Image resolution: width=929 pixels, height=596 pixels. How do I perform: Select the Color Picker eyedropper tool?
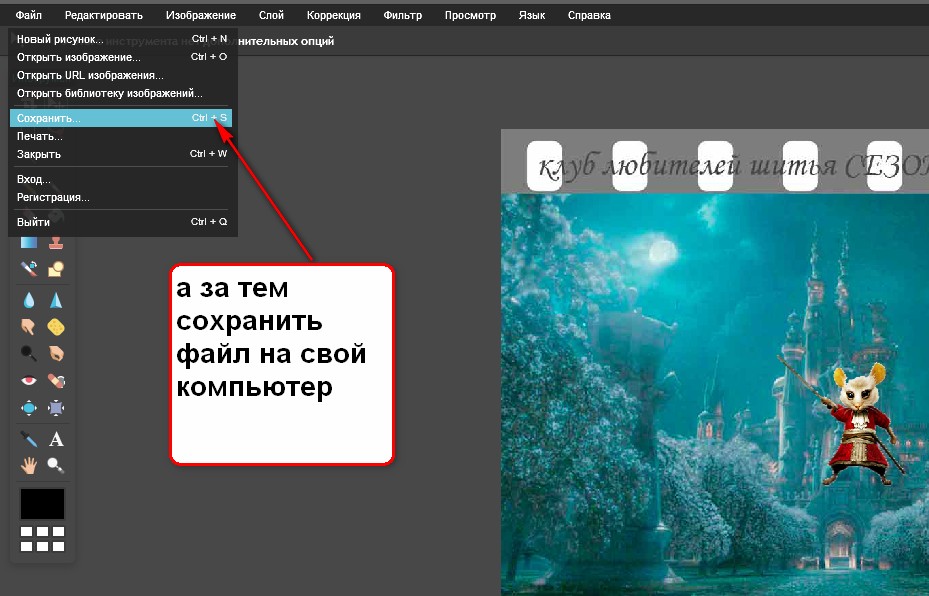tap(29, 439)
